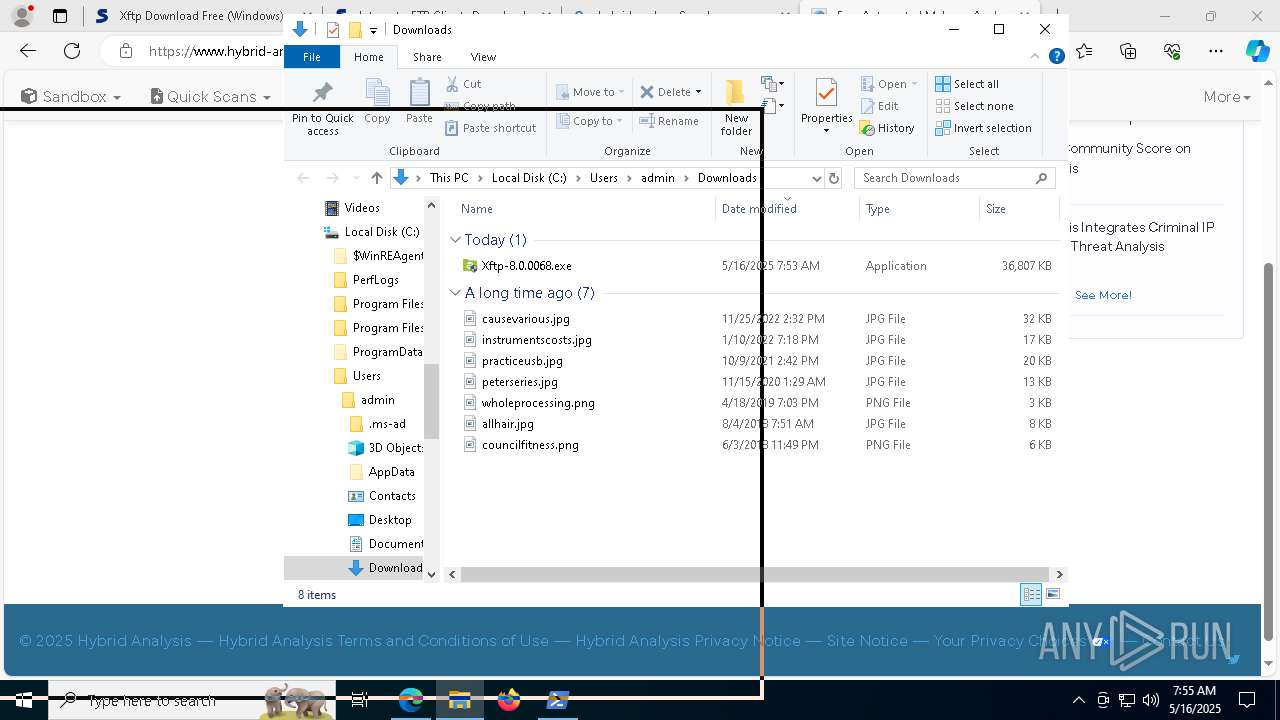Click Paste shortcut in Clipboard group

point(490,128)
